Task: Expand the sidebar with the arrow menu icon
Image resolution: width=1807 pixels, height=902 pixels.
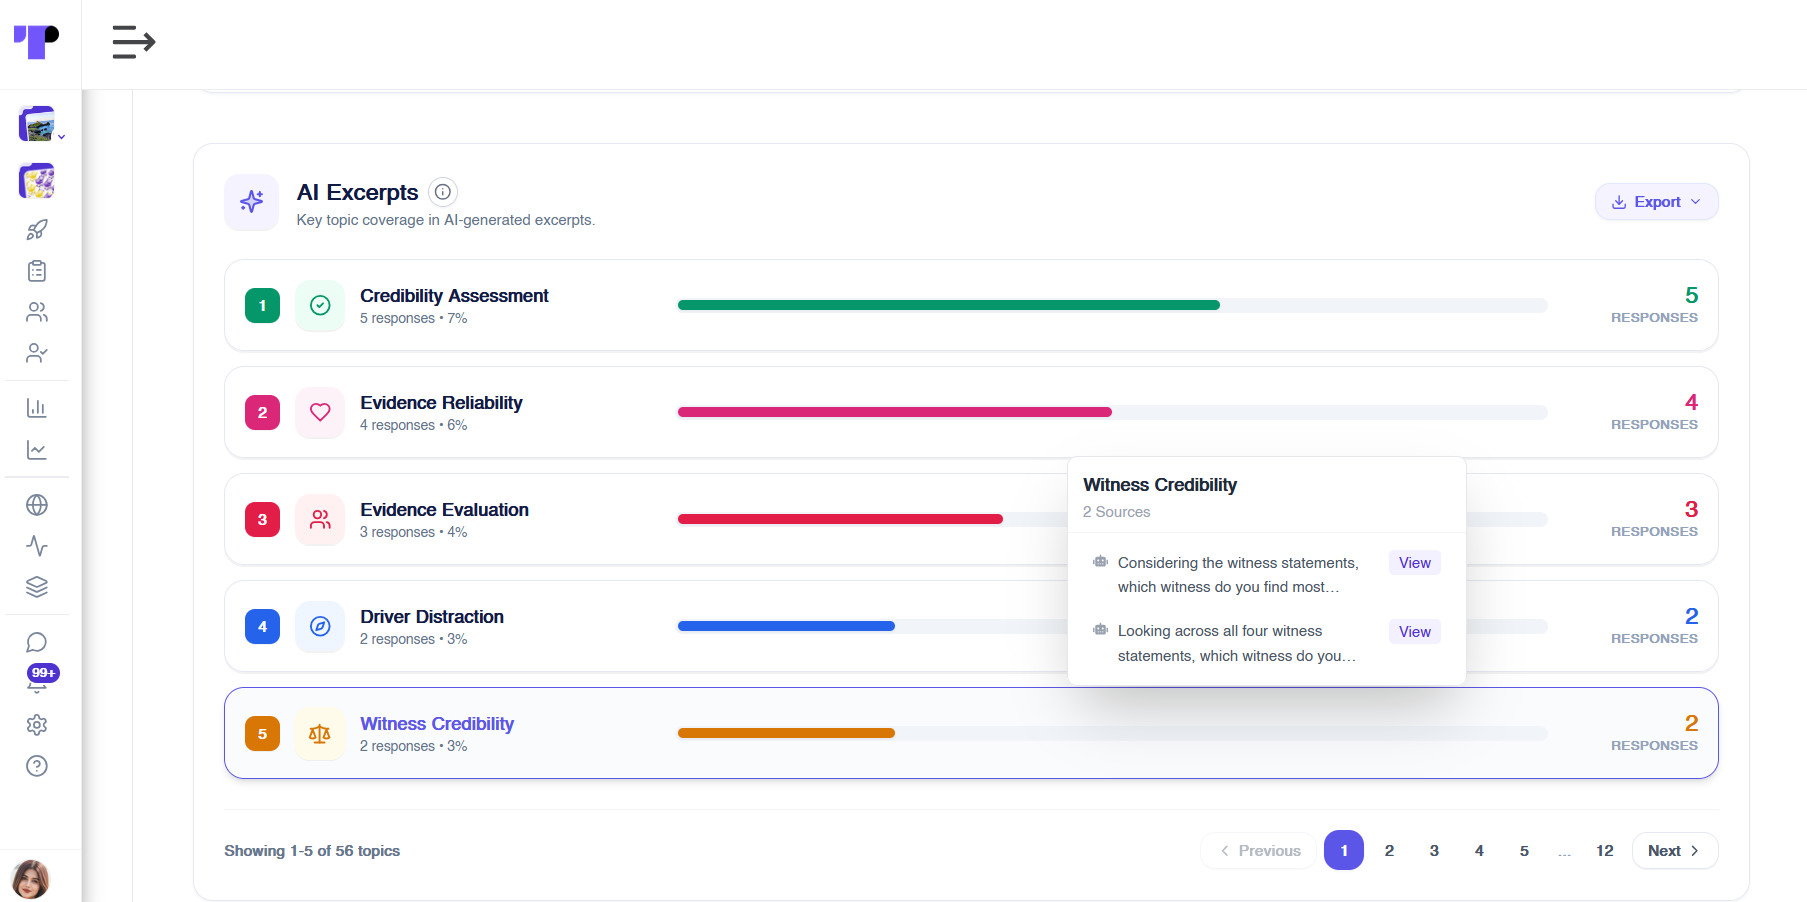Action: [134, 42]
